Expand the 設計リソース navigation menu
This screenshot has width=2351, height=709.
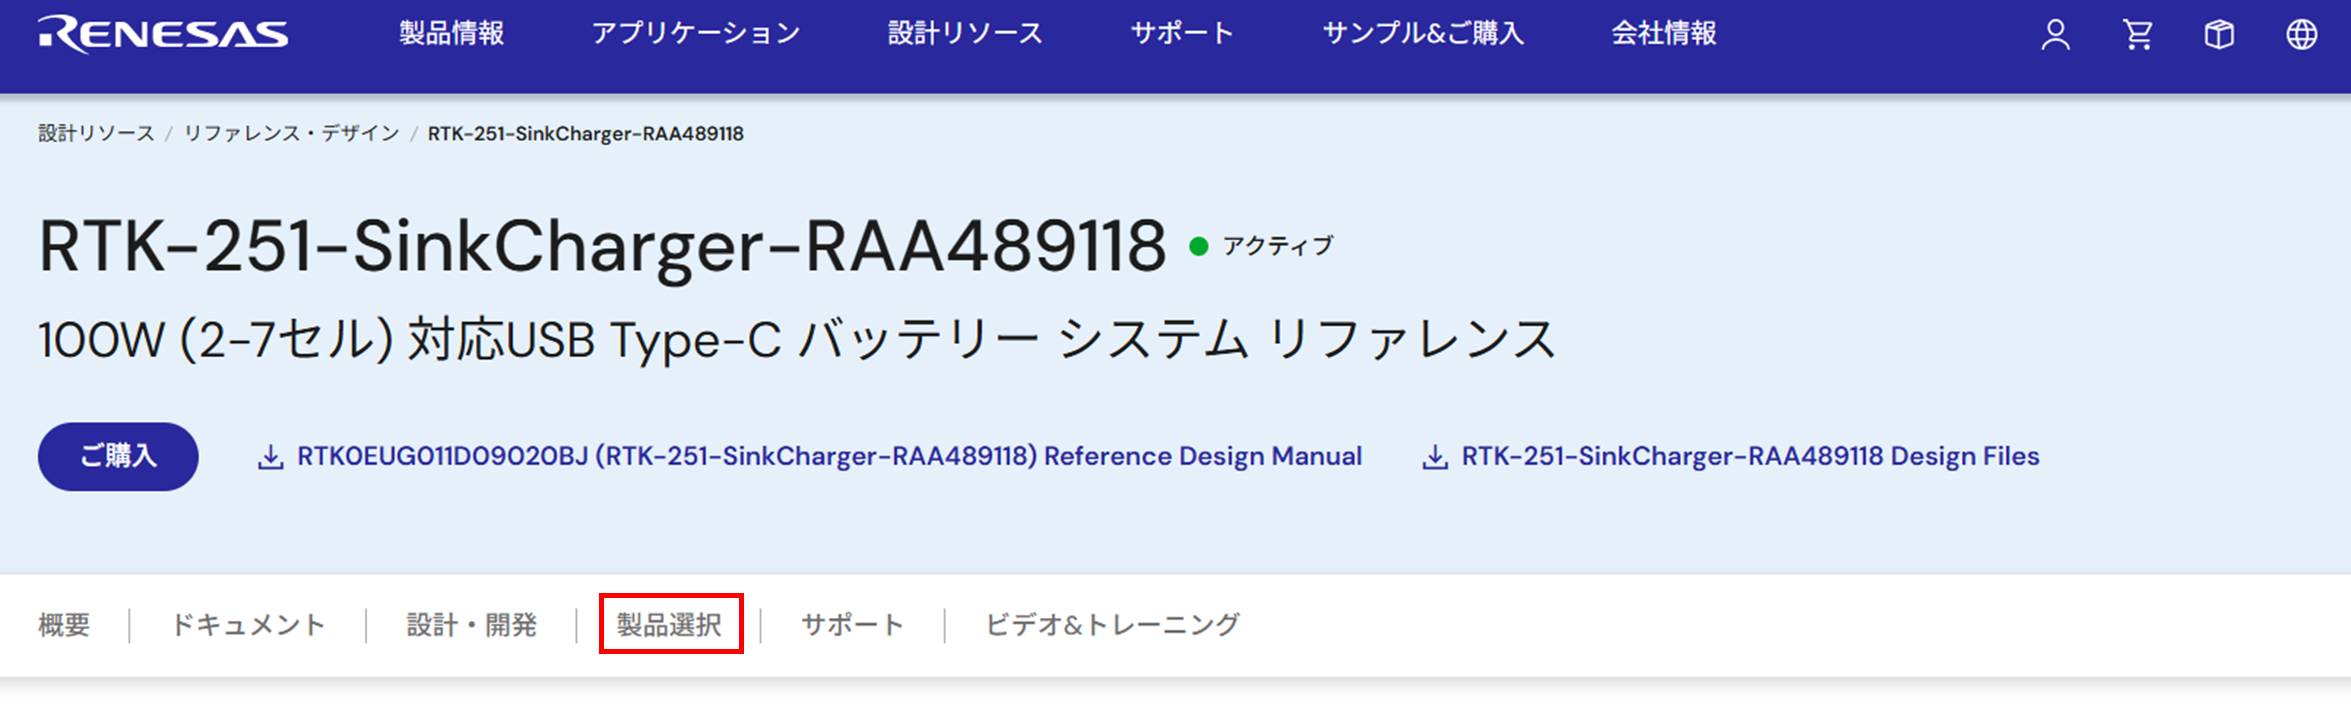[x=965, y=34]
